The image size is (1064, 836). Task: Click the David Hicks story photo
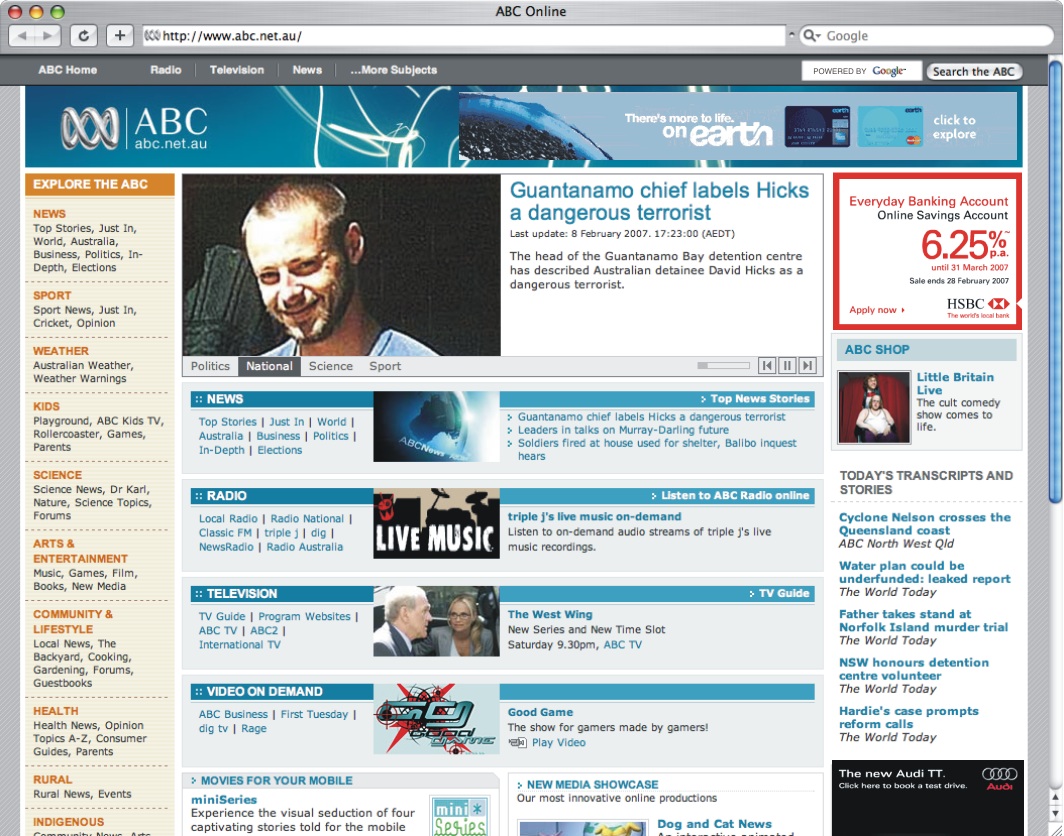[x=342, y=265]
